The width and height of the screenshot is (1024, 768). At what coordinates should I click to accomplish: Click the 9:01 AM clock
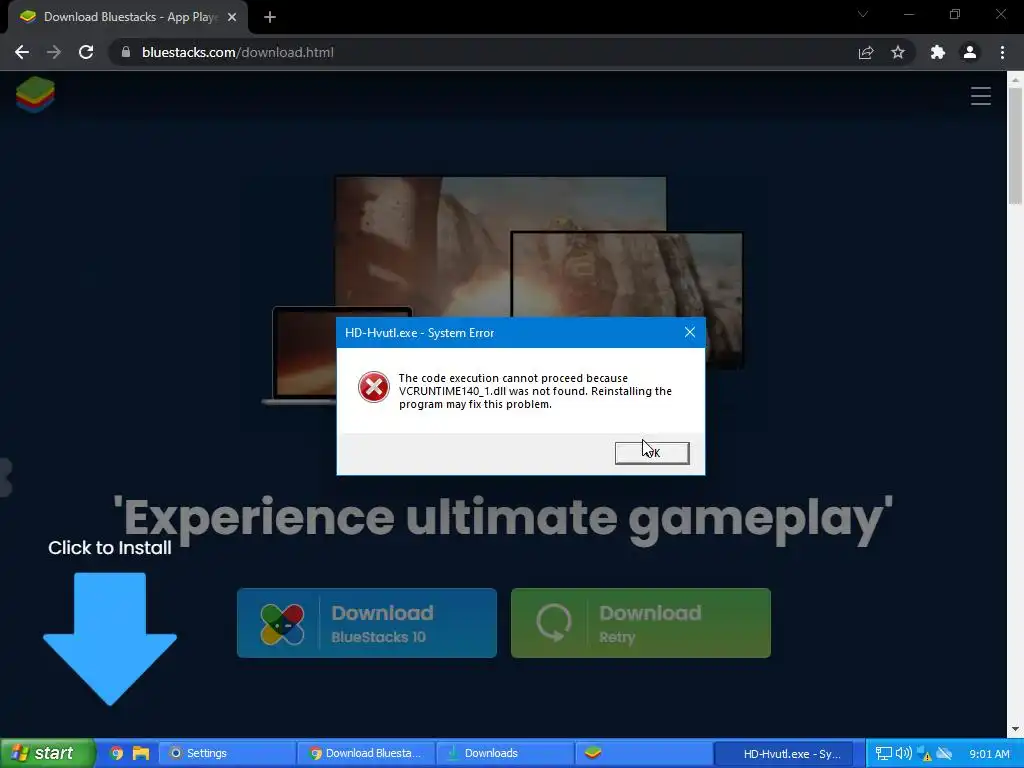(989, 754)
